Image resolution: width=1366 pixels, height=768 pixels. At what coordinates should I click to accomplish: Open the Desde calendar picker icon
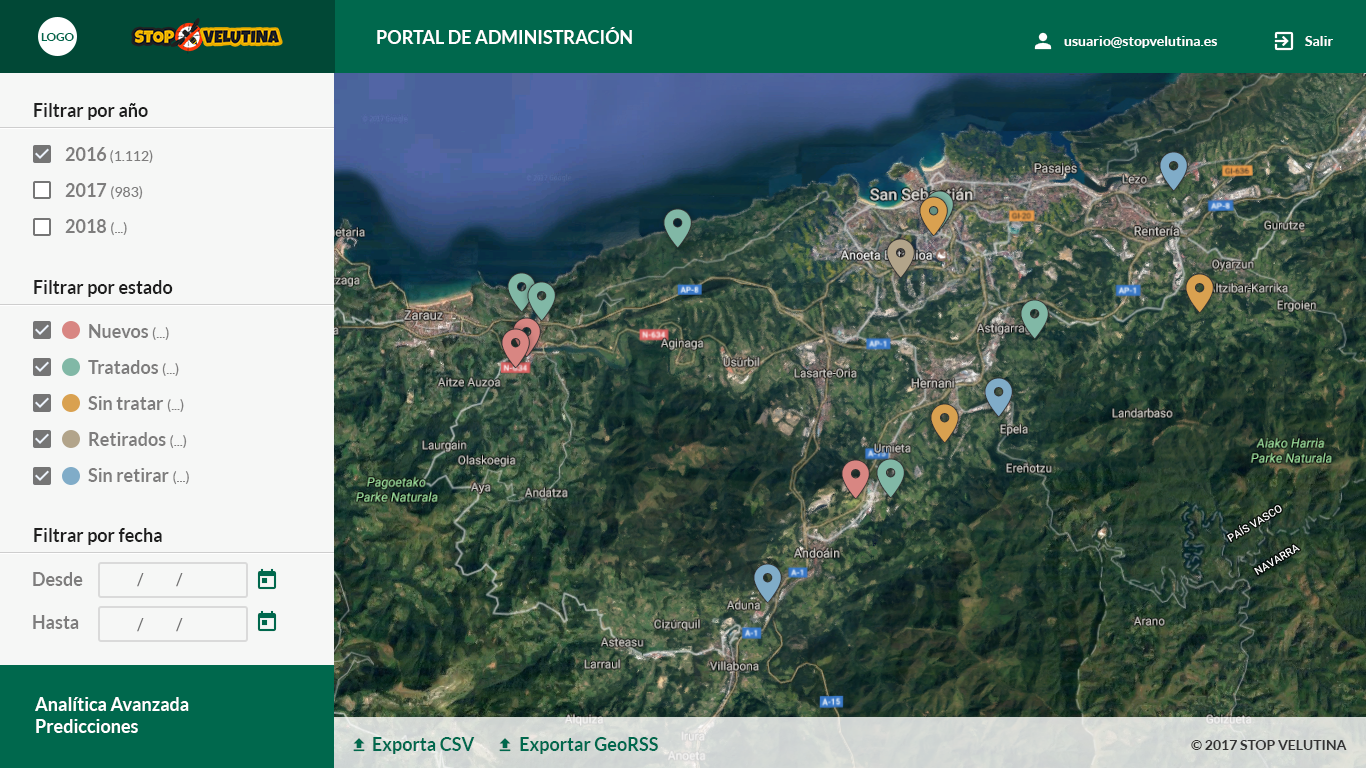click(x=267, y=579)
